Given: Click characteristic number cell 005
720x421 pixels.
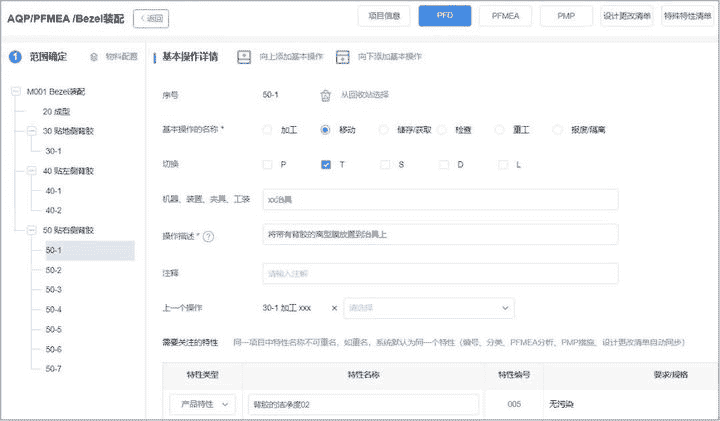Looking at the screenshot, I should pos(514,404).
